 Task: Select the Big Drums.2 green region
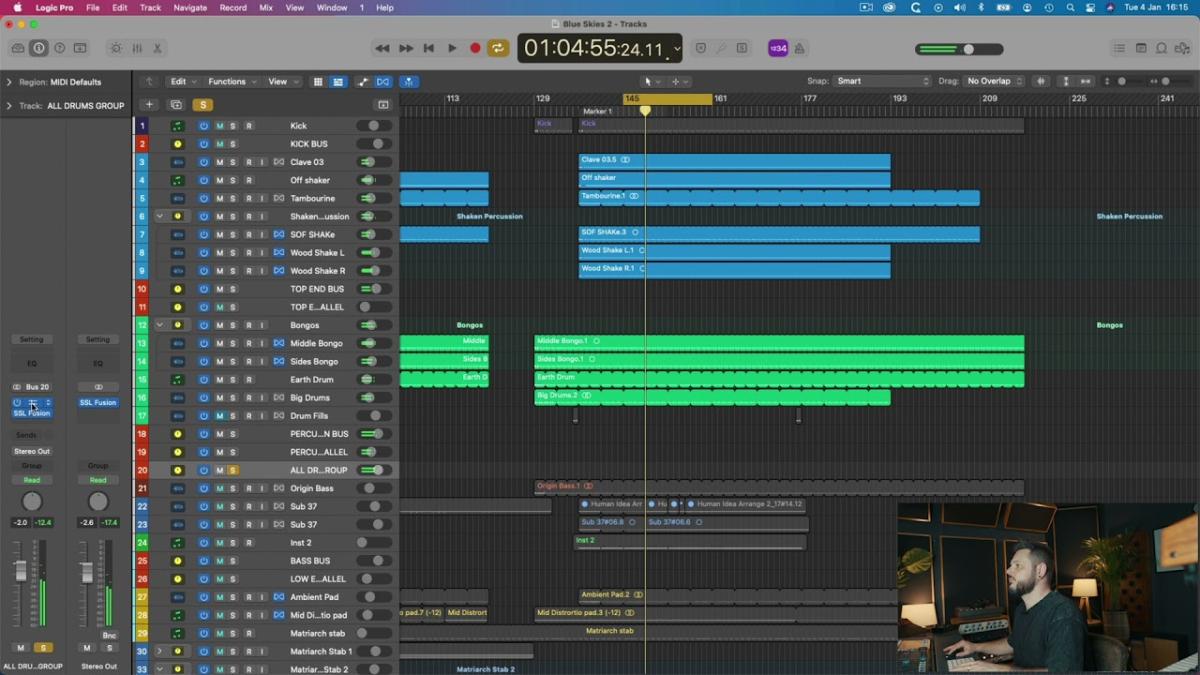[712, 397]
